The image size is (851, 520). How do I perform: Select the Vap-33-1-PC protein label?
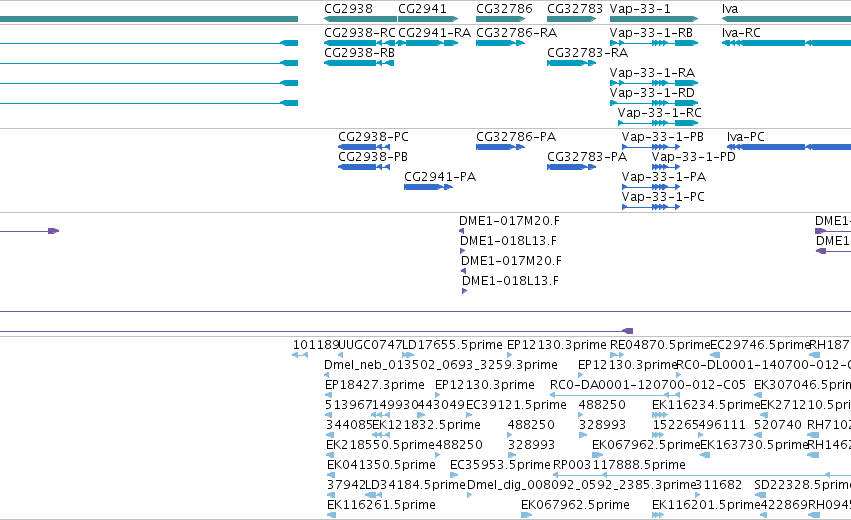coord(663,197)
